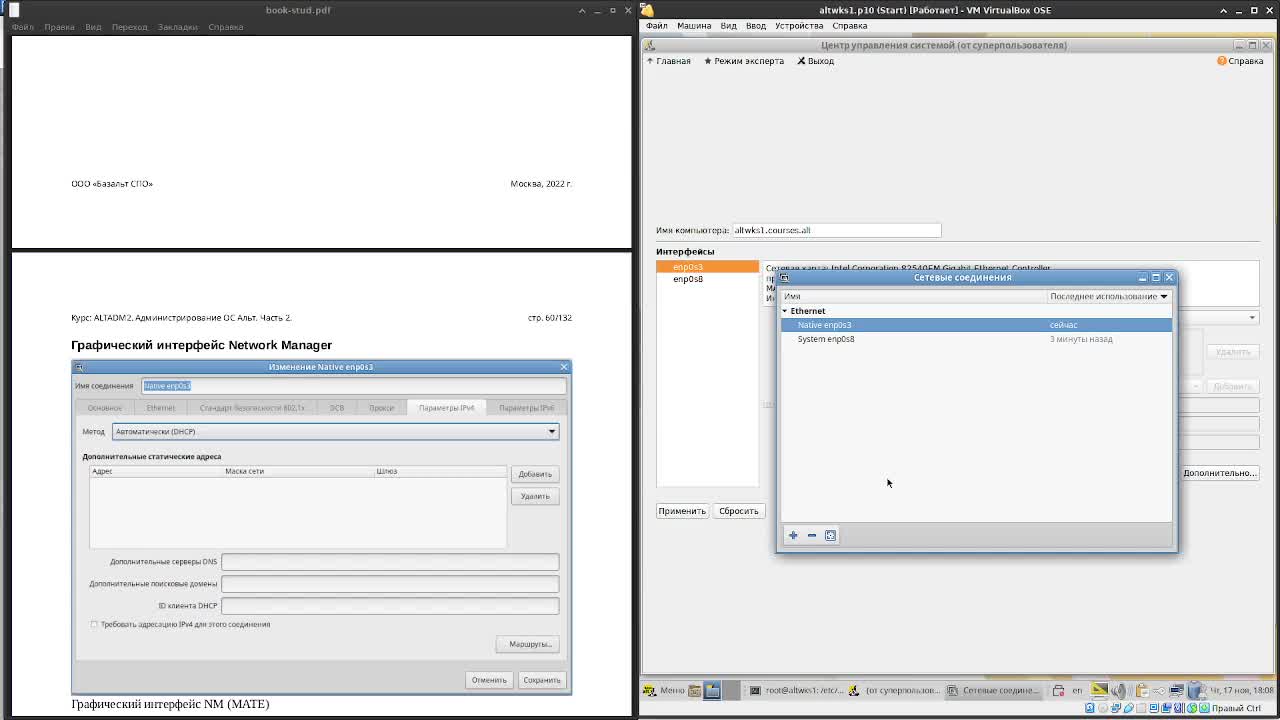Select the Native enp0s3 connection row
The image size is (1280, 720).
tap(976, 325)
